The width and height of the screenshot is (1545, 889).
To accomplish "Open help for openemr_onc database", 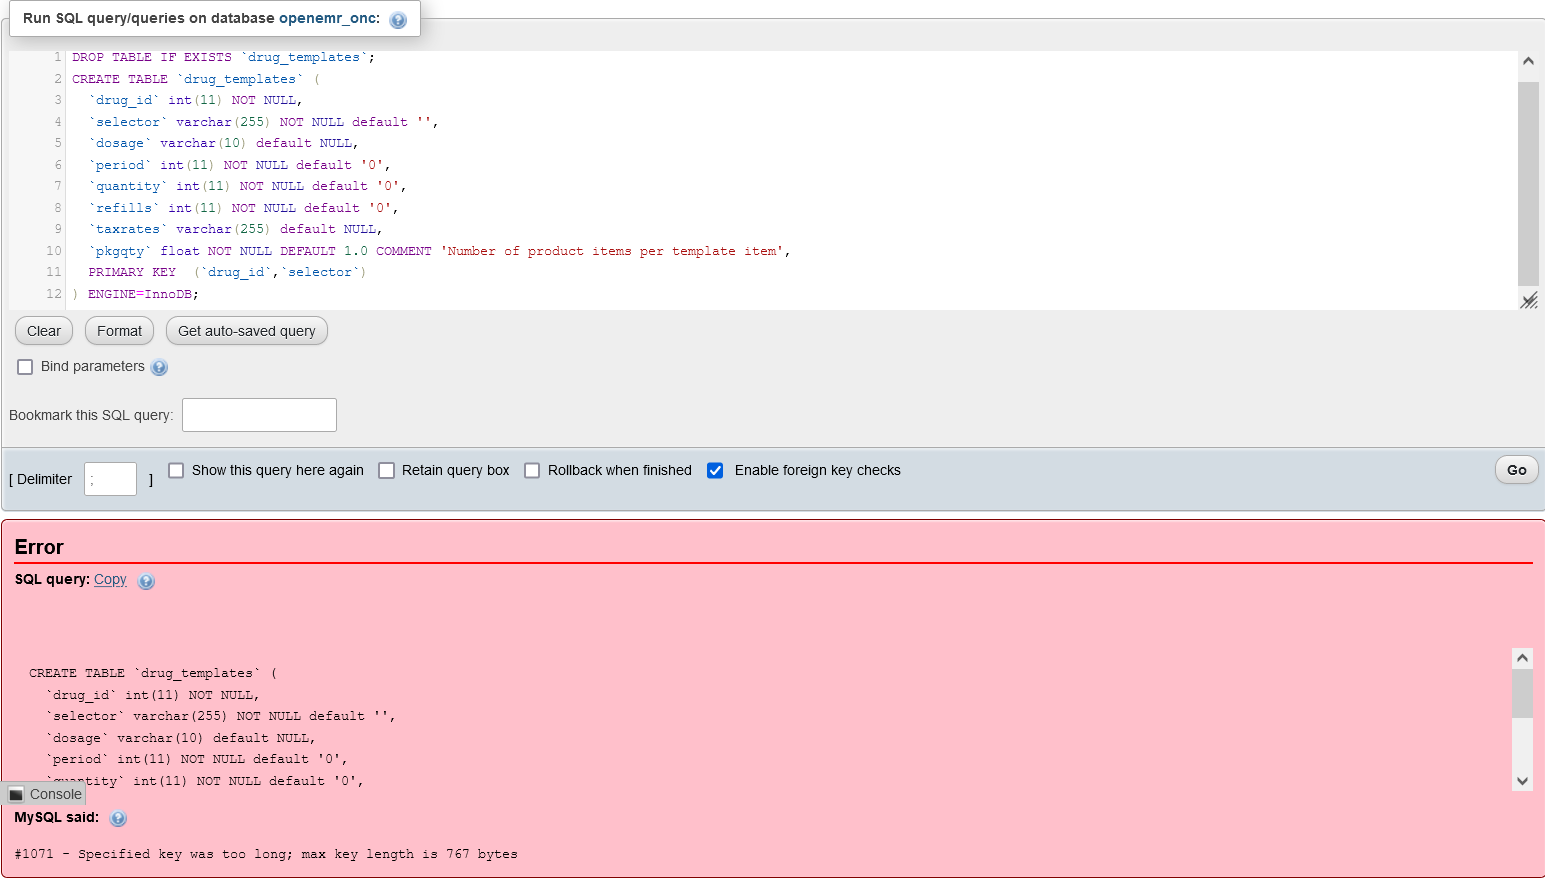I will click(x=398, y=18).
